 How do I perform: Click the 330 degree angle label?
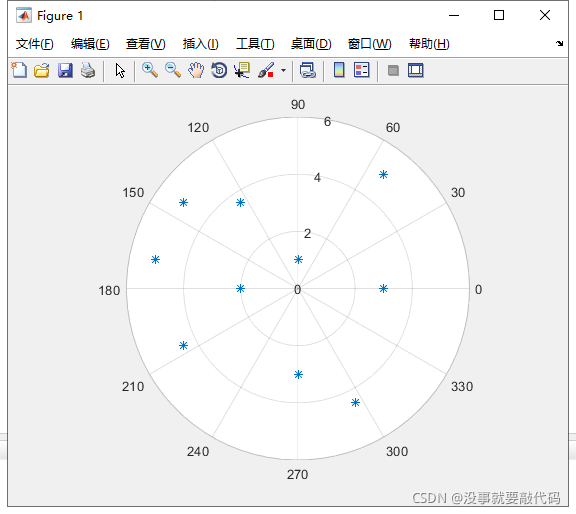462,387
